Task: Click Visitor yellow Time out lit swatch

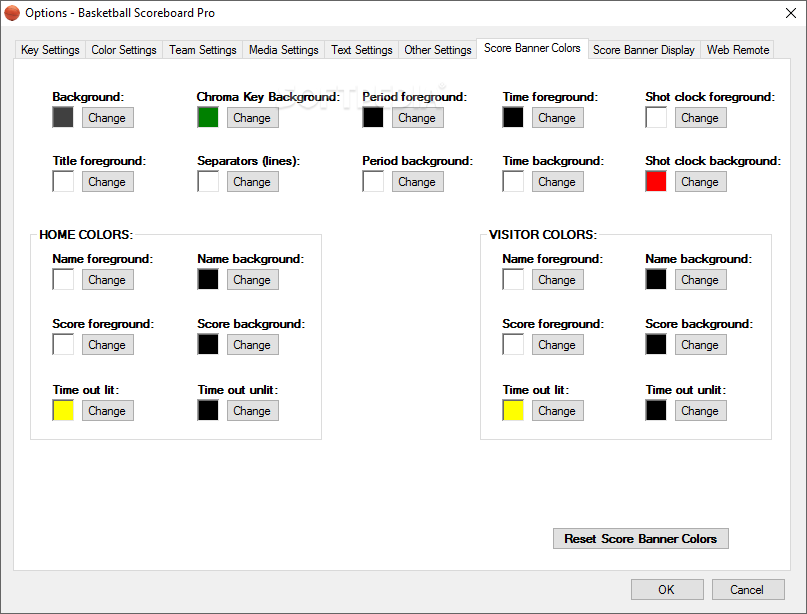Action: click(513, 410)
